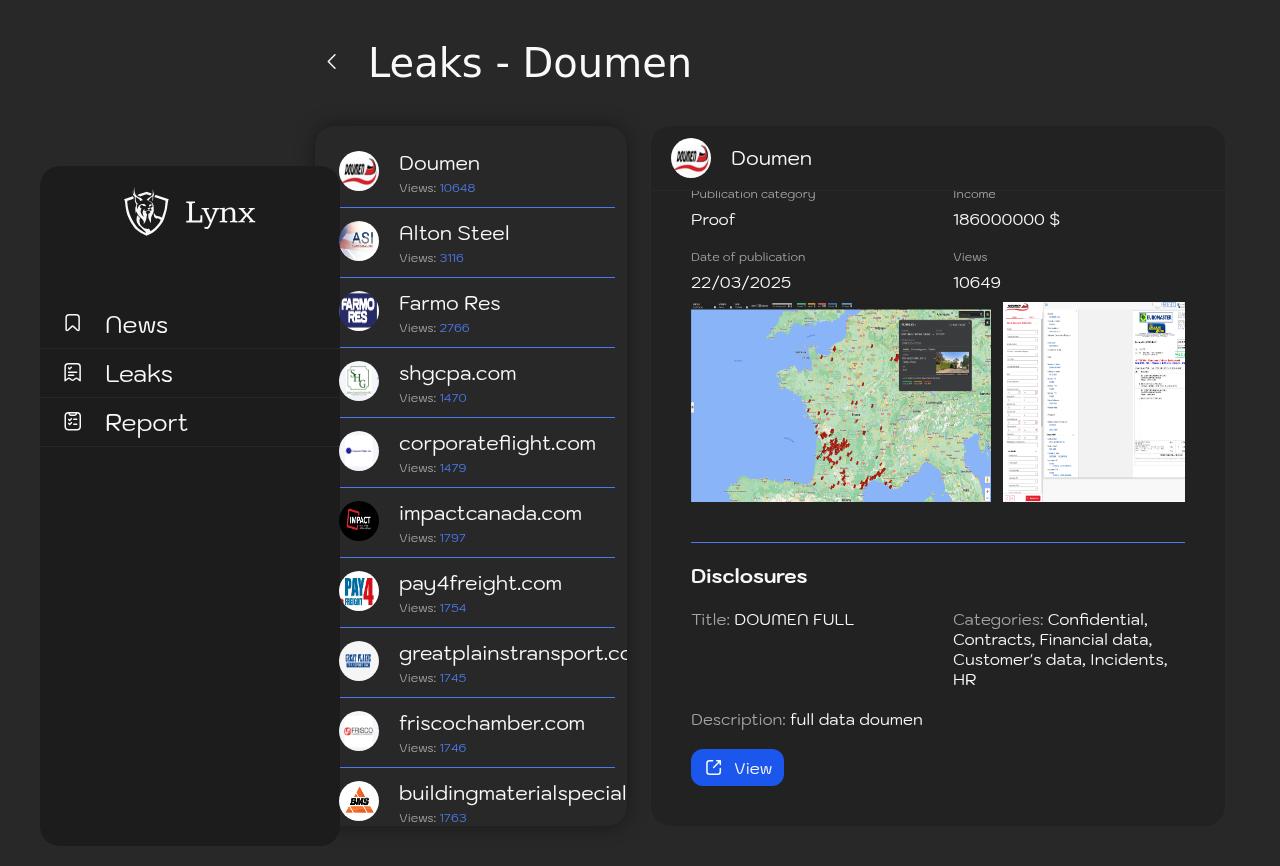Click the Categories list text

[x=1060, y=649]
